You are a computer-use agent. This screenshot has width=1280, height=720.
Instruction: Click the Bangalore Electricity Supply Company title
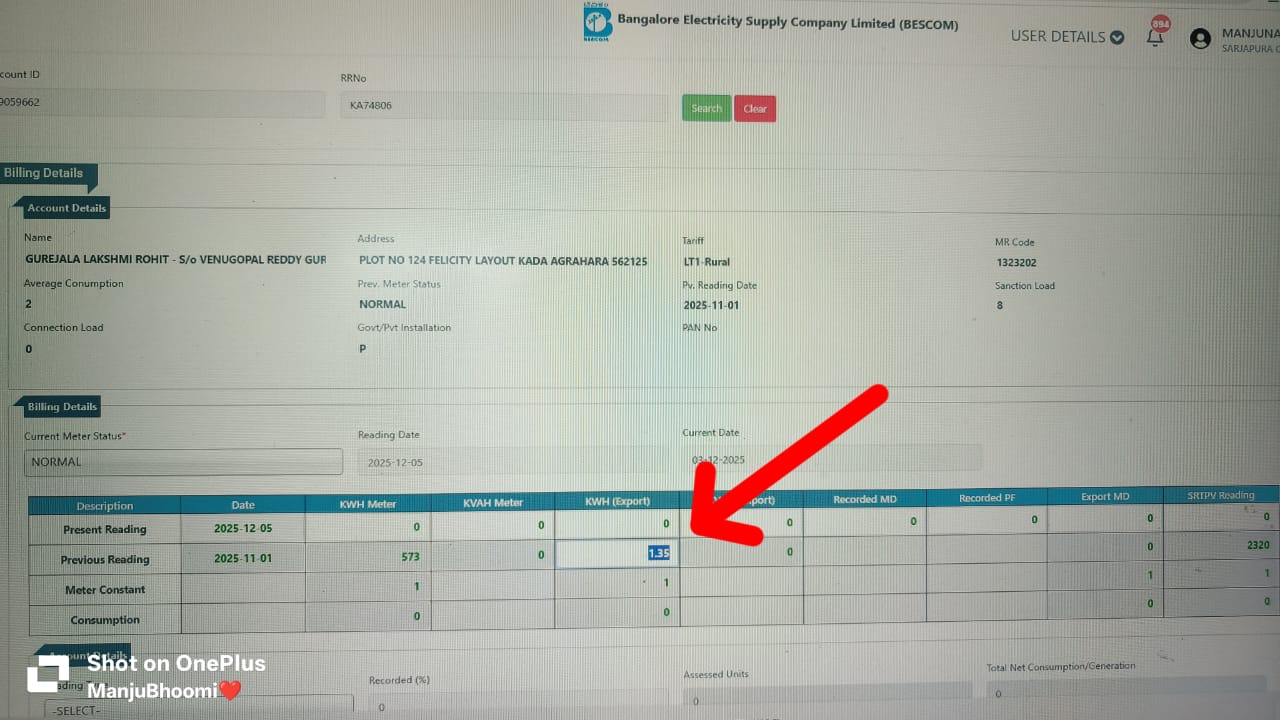tap(788, 21)
